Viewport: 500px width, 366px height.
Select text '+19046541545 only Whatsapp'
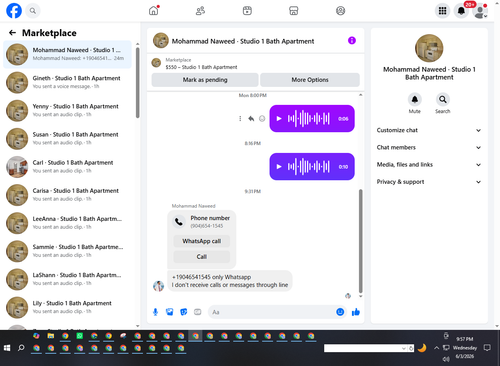[x=211, y=277]
